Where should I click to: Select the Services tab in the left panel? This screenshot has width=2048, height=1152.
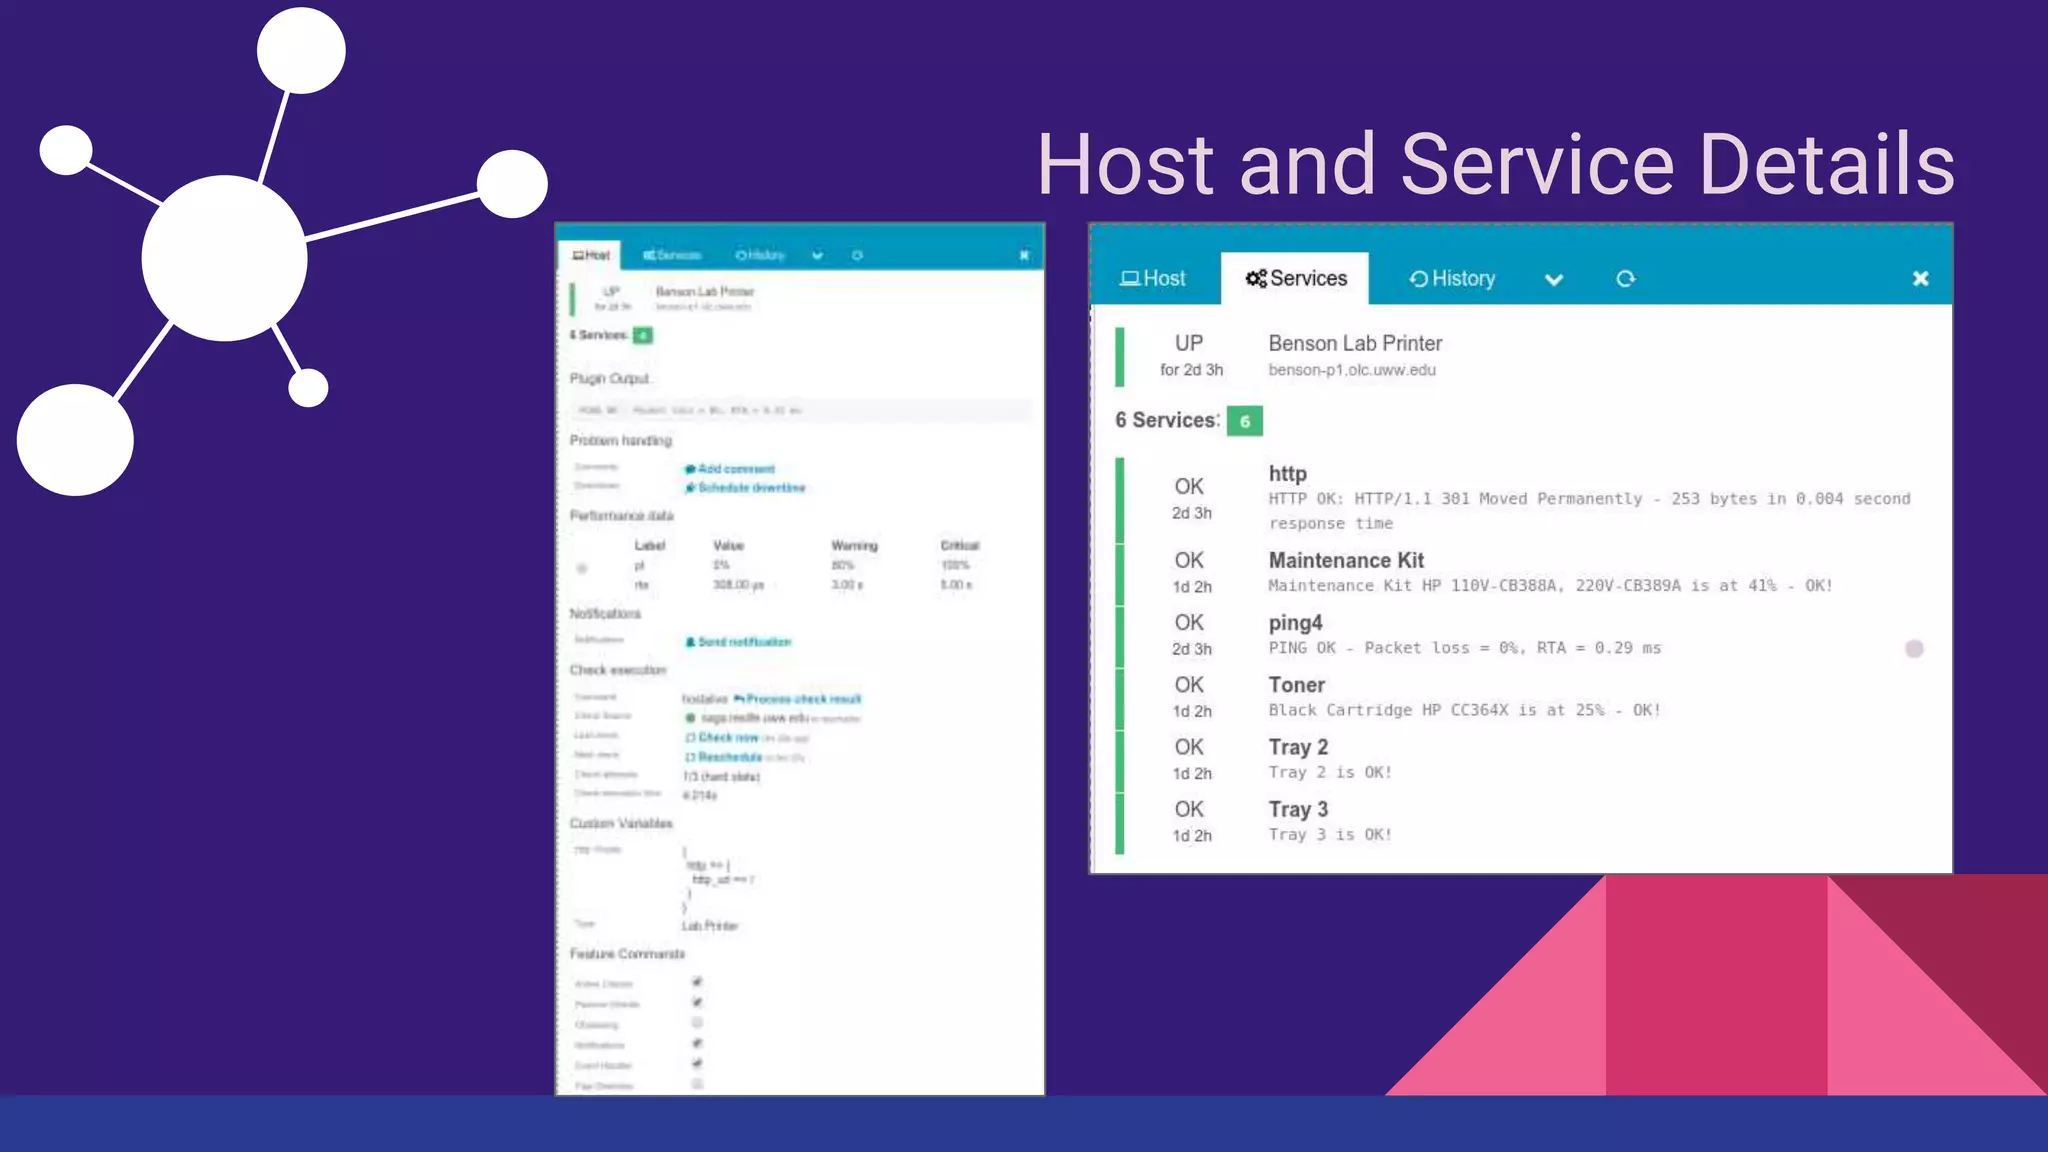(672, 255)
